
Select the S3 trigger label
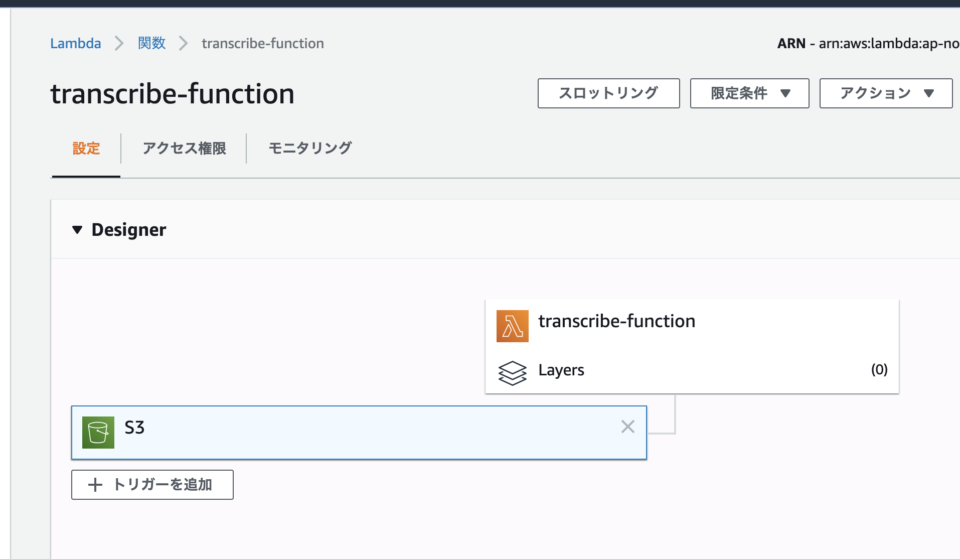click(134, 427)
